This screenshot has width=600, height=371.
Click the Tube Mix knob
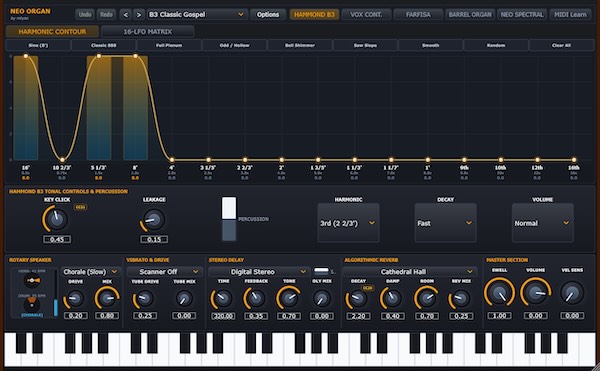coord(184,299)
